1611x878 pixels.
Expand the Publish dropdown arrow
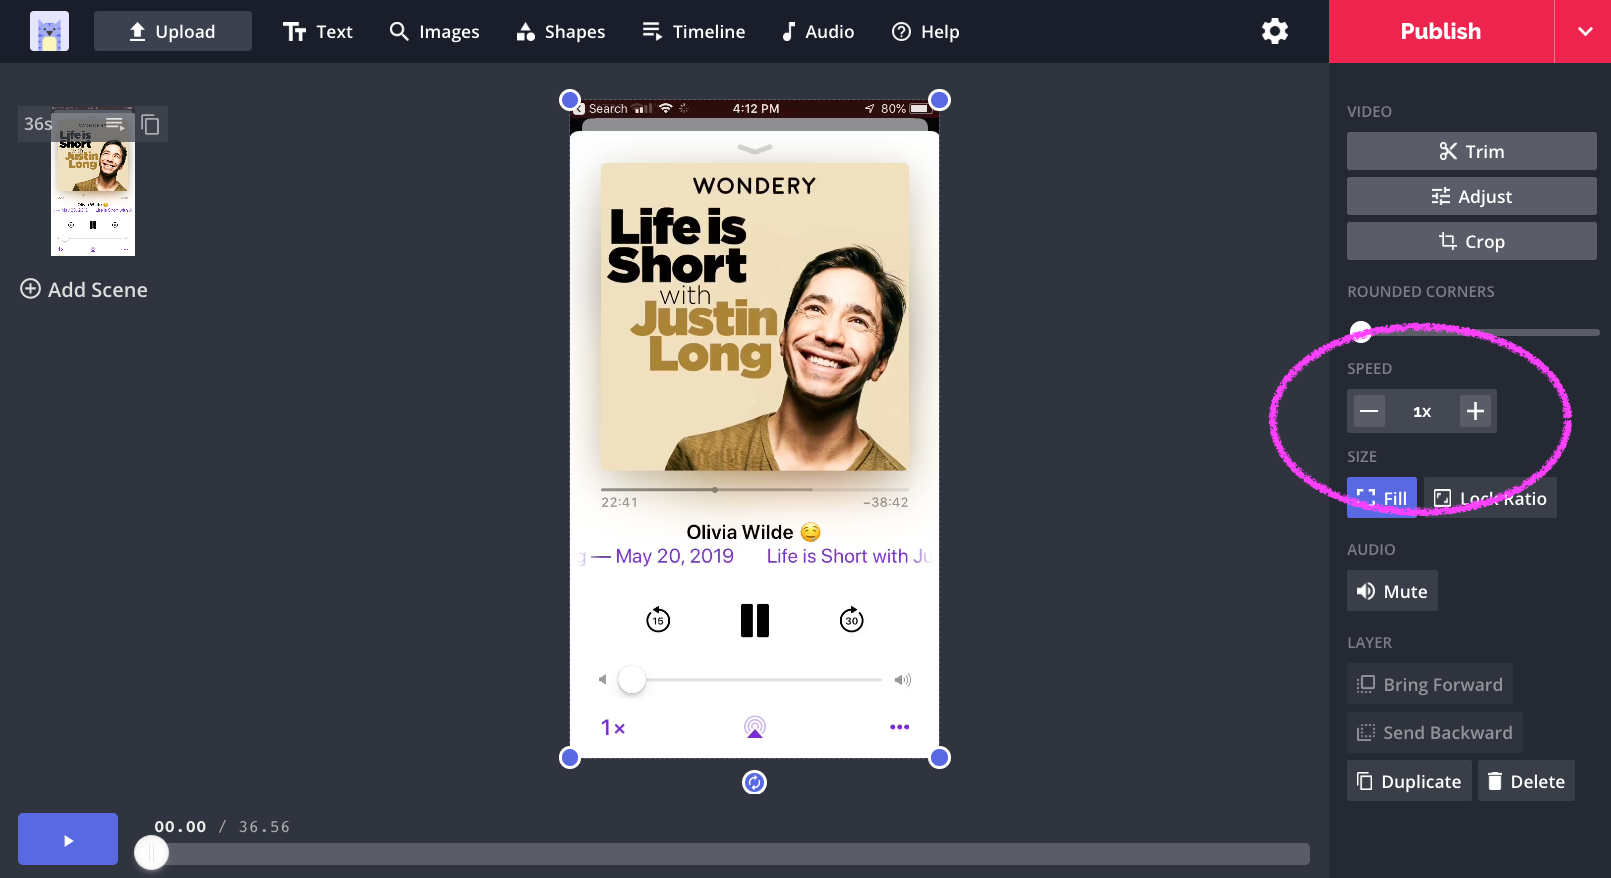point(1584,31)
